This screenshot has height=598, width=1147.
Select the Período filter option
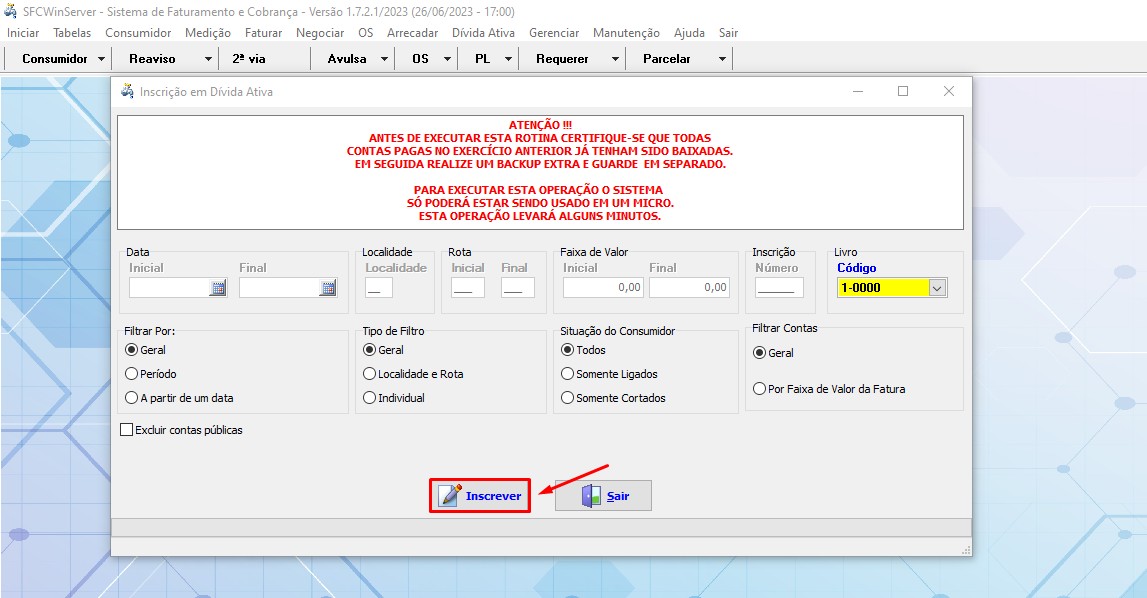pyautogui.click(x=129, y=374)
